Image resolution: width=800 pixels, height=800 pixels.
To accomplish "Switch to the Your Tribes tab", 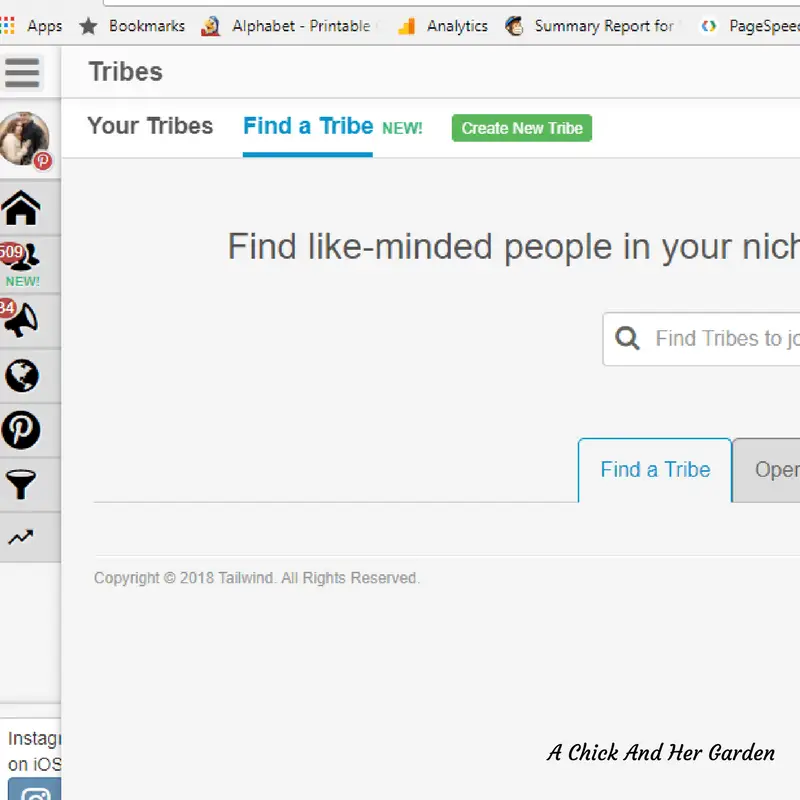I will [x=150, y=126].
